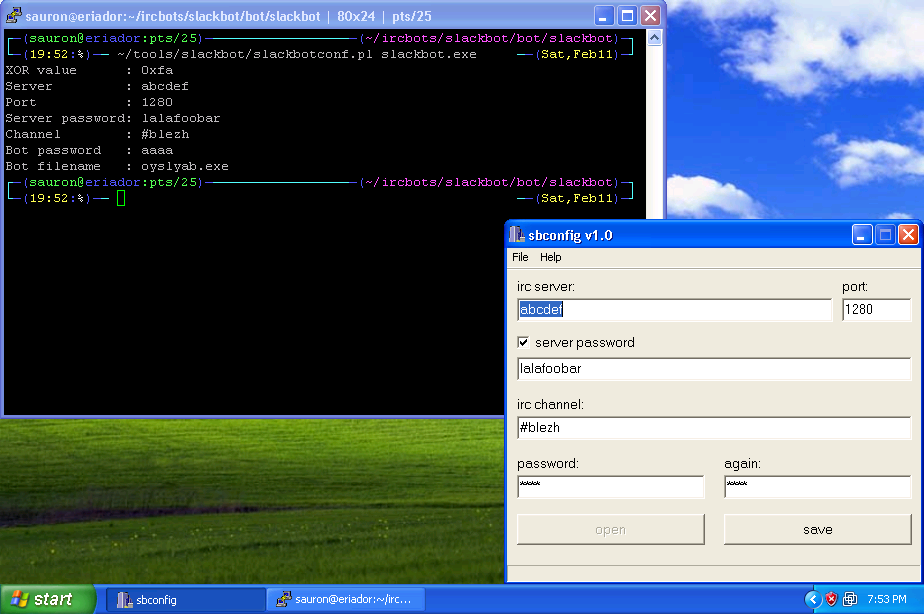The width and height of the screenshot is (924, 614).
Task: Click the PuTTY icon in terminal title bar
Action: [15, 16]
